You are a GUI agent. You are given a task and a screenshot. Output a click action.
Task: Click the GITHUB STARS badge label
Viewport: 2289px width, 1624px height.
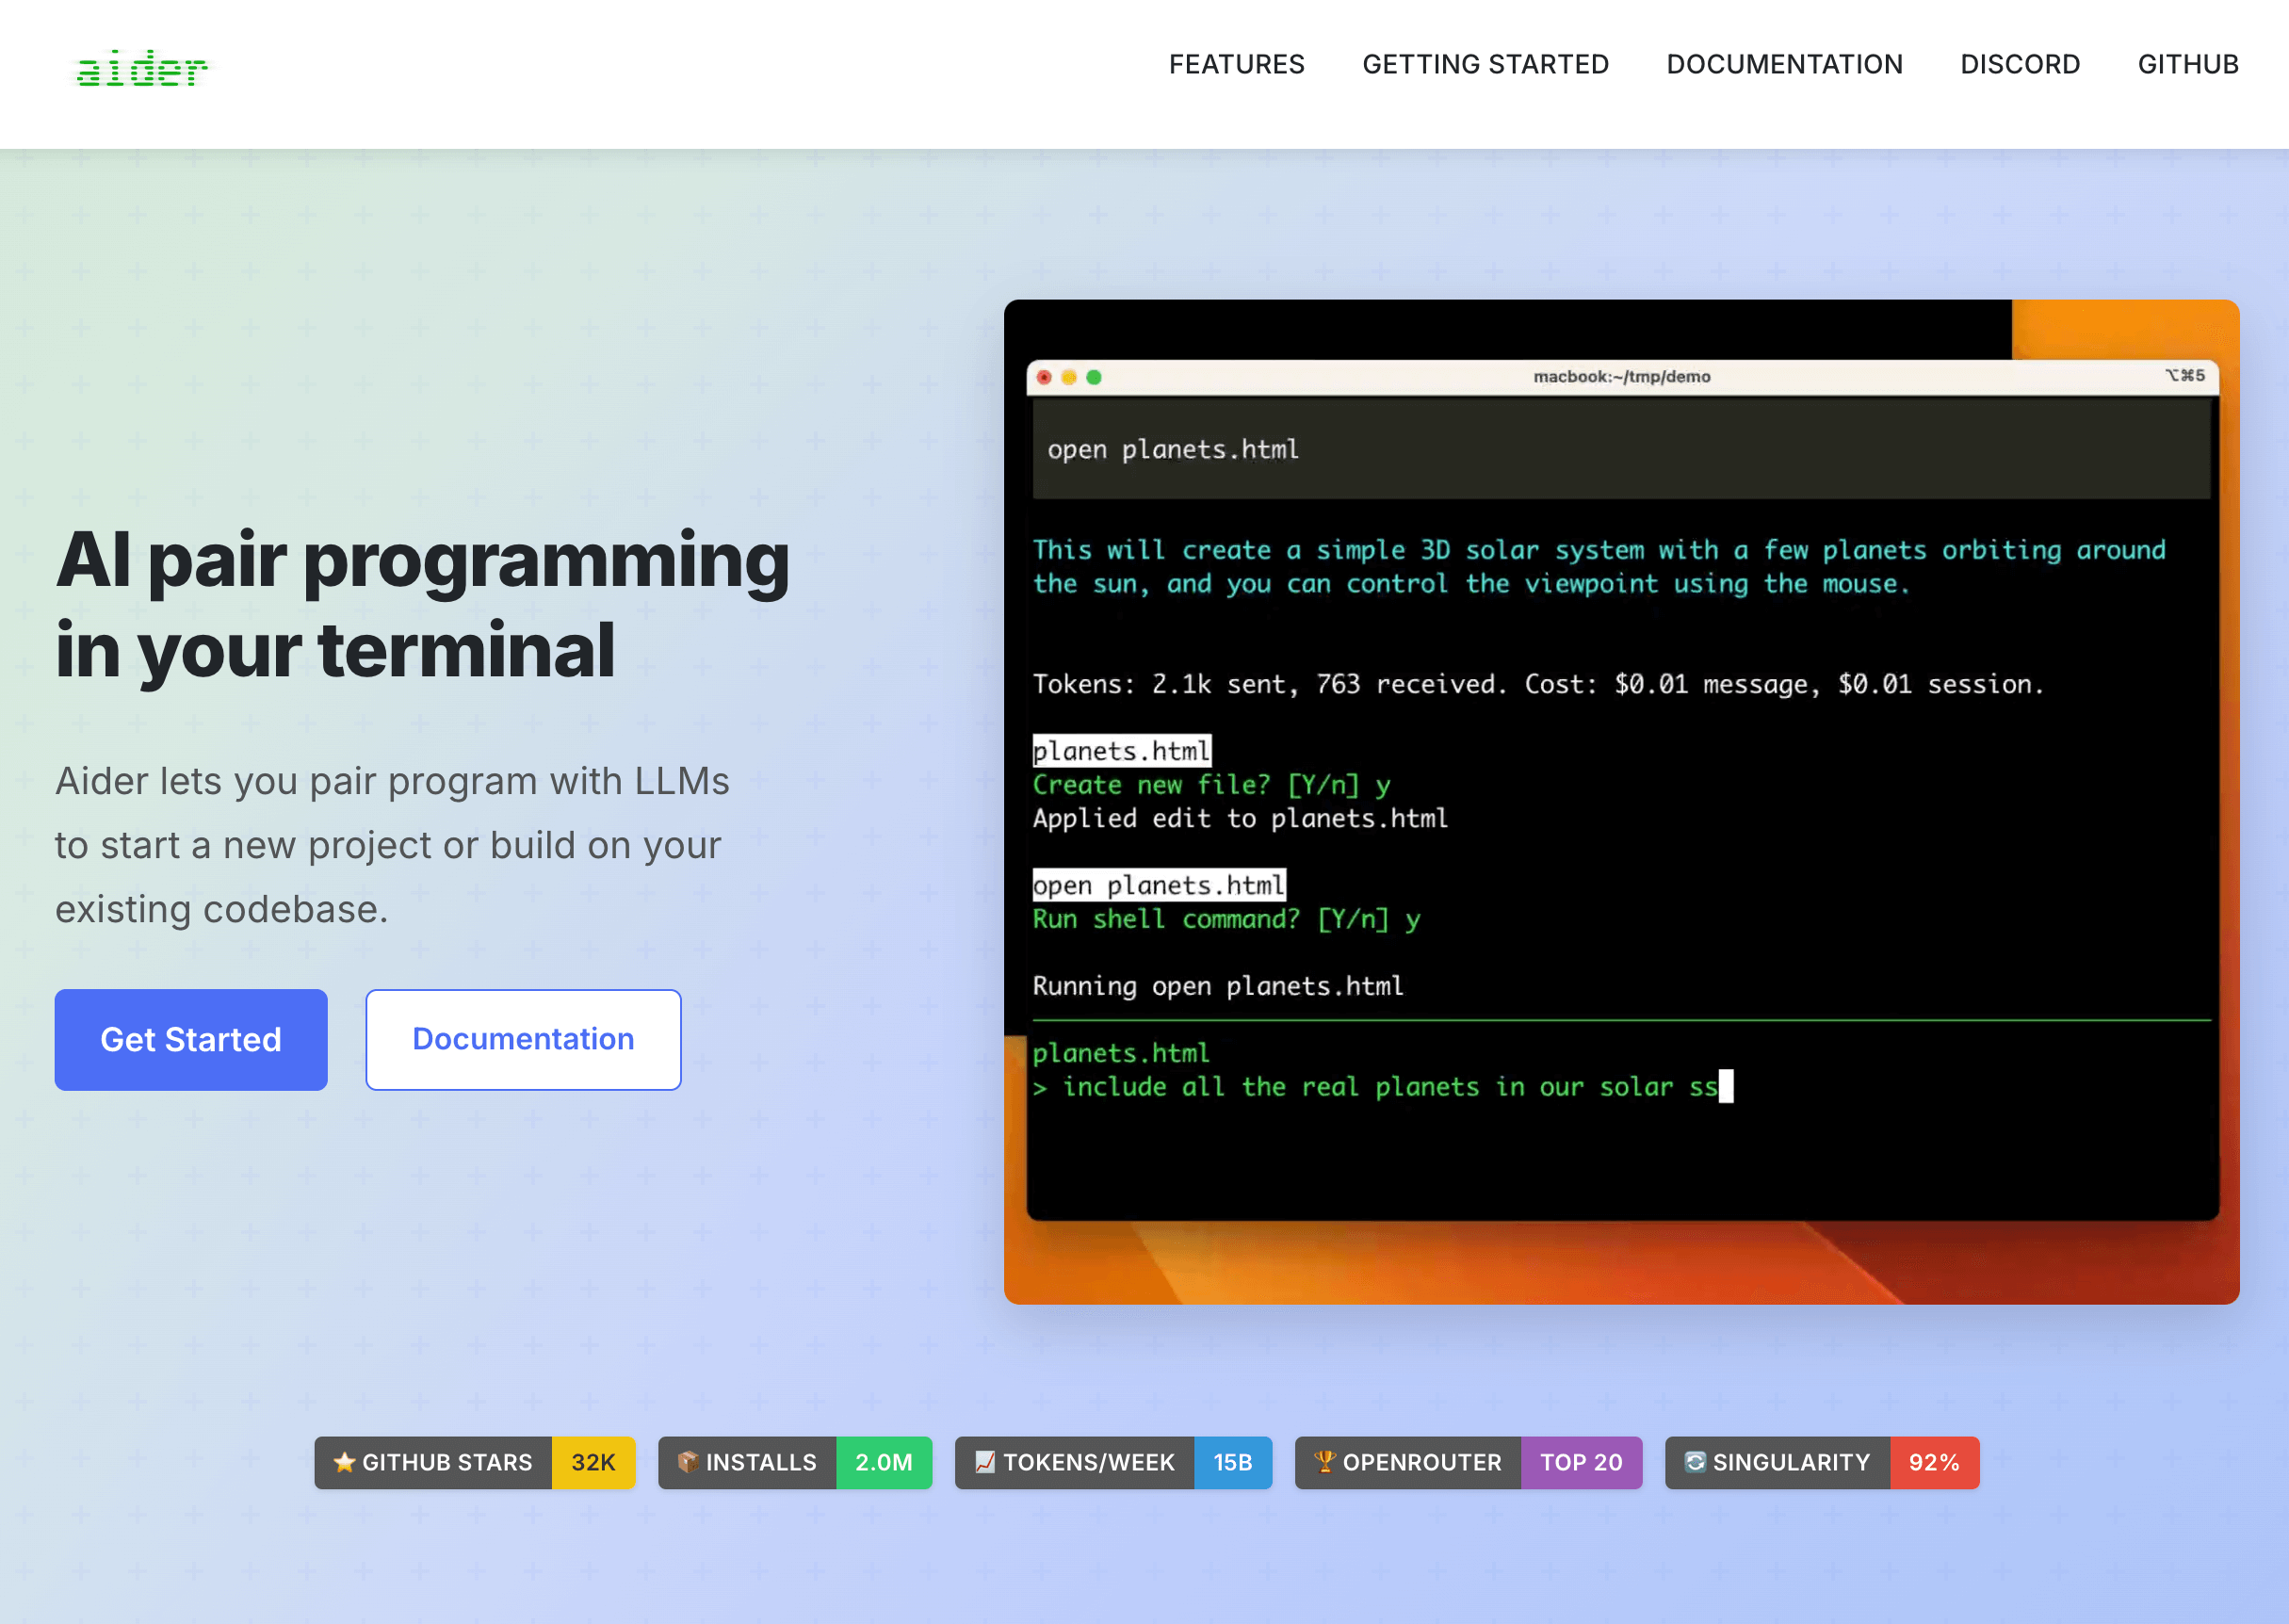447,1462
